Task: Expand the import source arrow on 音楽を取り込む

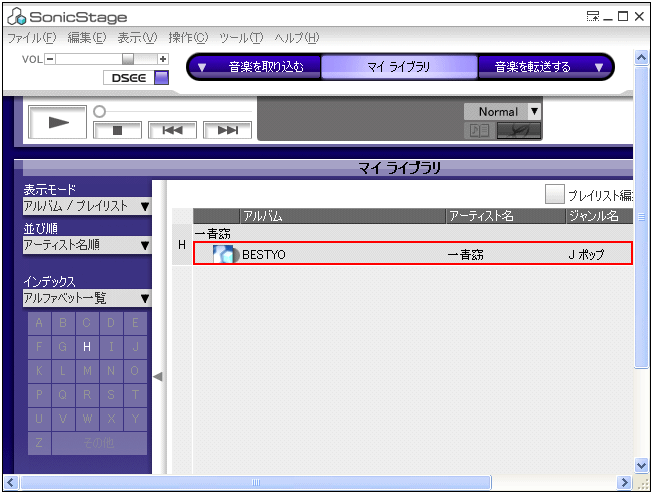Action: (202, 67)
